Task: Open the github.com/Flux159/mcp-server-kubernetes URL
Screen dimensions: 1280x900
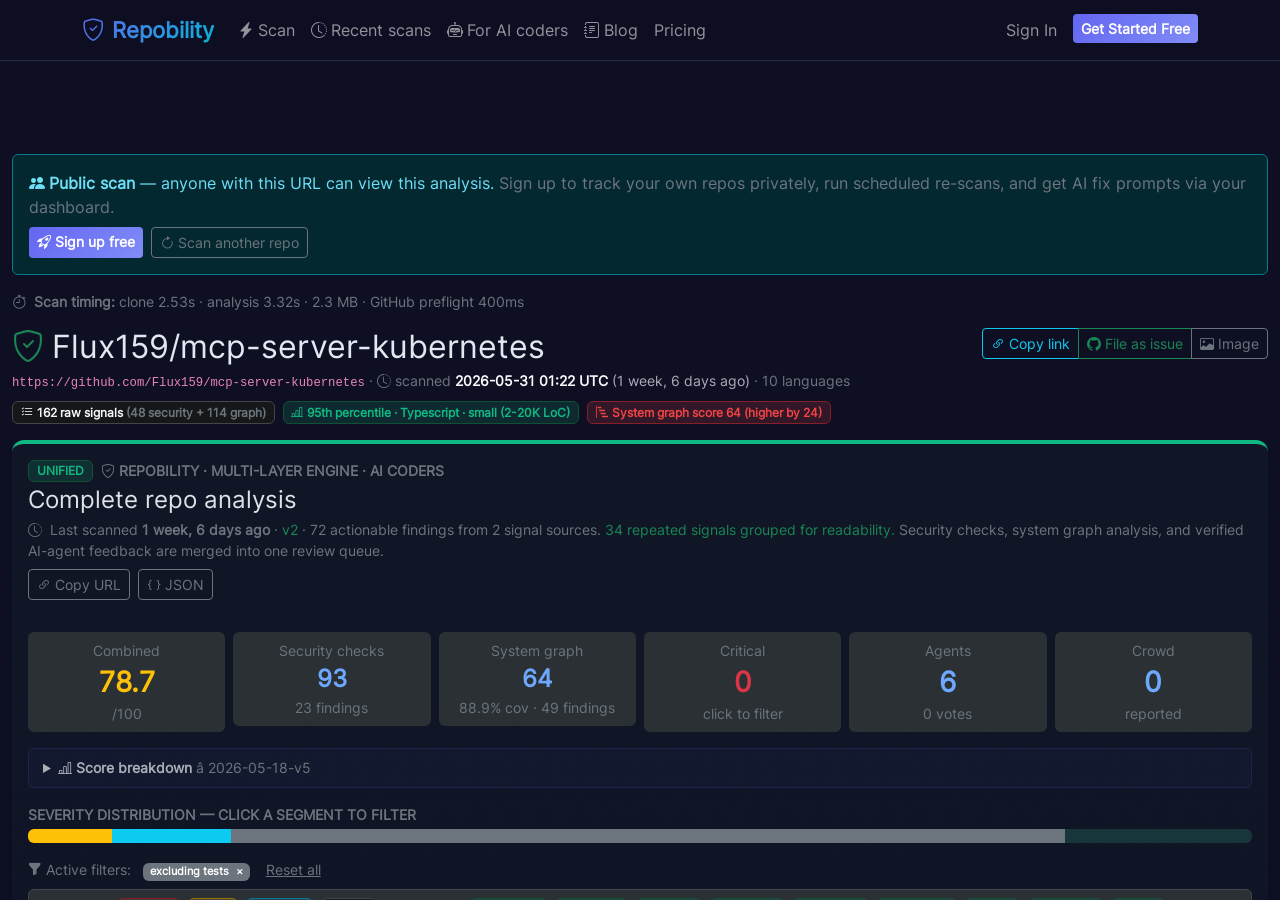Action: point(188,382)
